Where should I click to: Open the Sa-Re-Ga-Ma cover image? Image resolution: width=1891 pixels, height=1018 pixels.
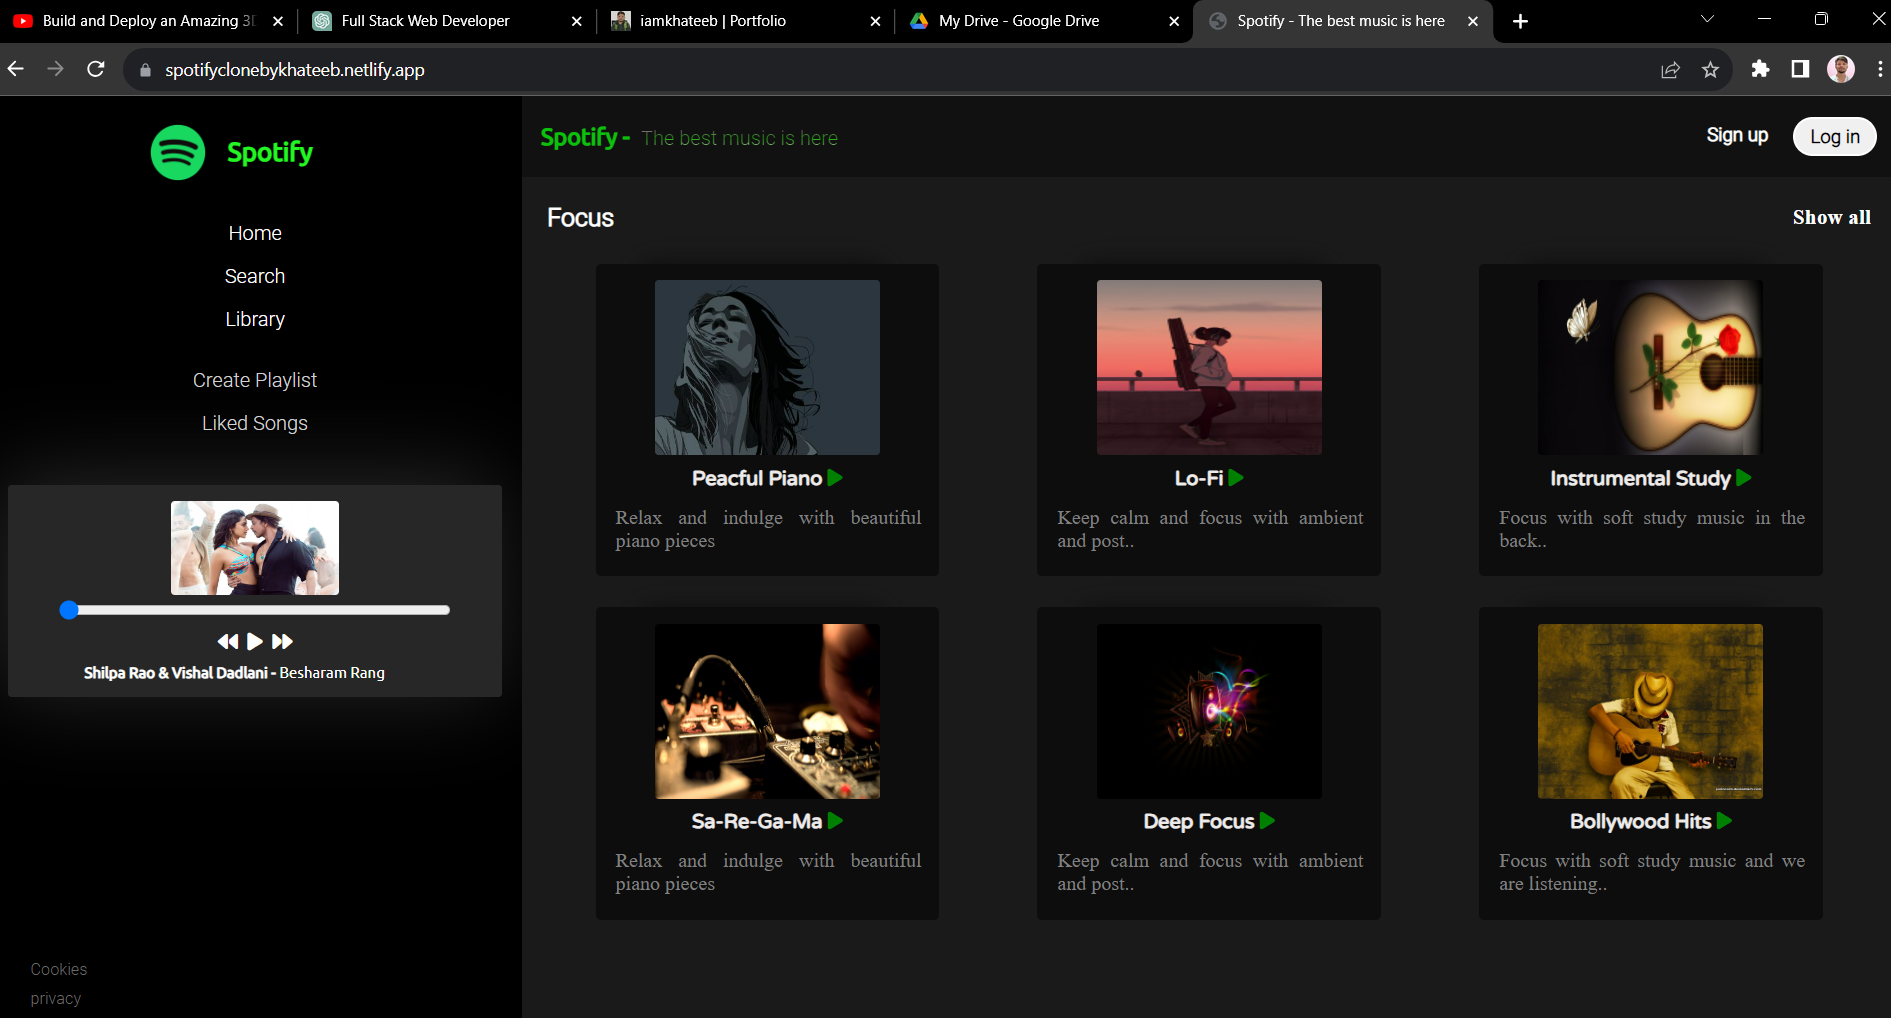tap(767, 711)
